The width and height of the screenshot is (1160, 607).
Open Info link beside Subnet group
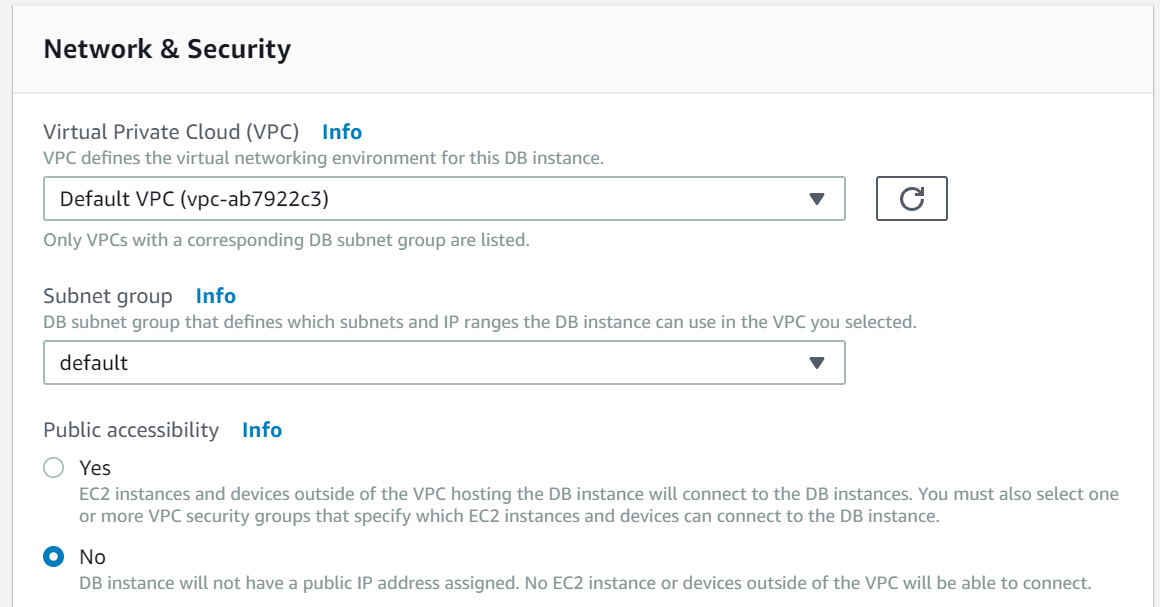click(216, 296)
